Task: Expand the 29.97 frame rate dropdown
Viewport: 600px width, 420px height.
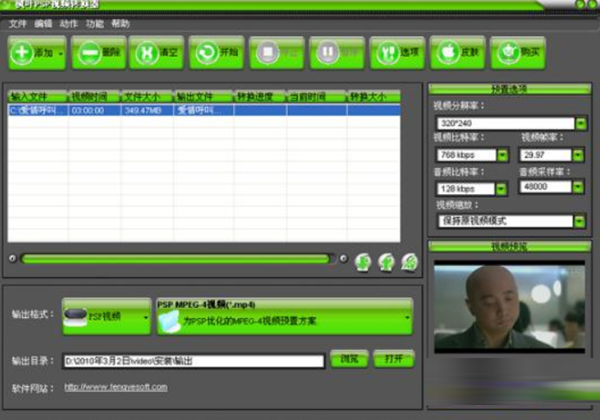Action: click(x=580, y=155)
